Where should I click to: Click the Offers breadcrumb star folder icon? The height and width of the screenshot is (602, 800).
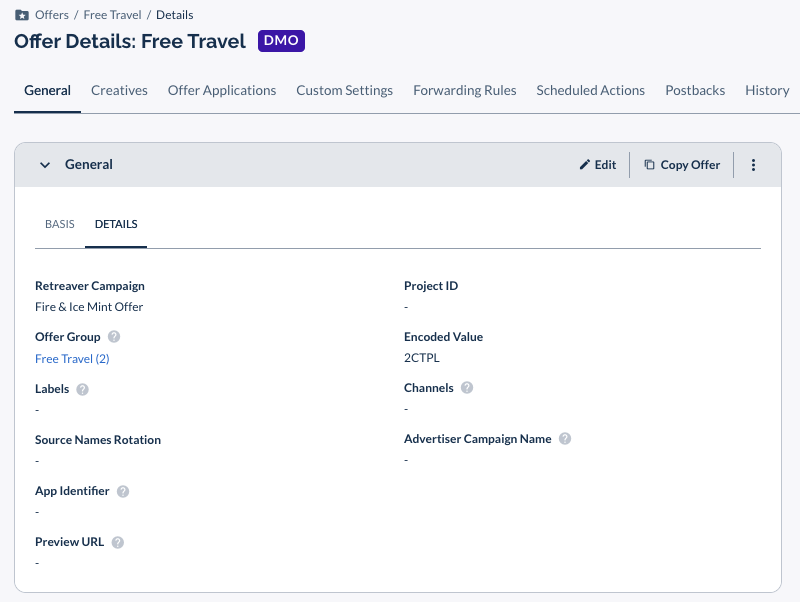[22, 15]
